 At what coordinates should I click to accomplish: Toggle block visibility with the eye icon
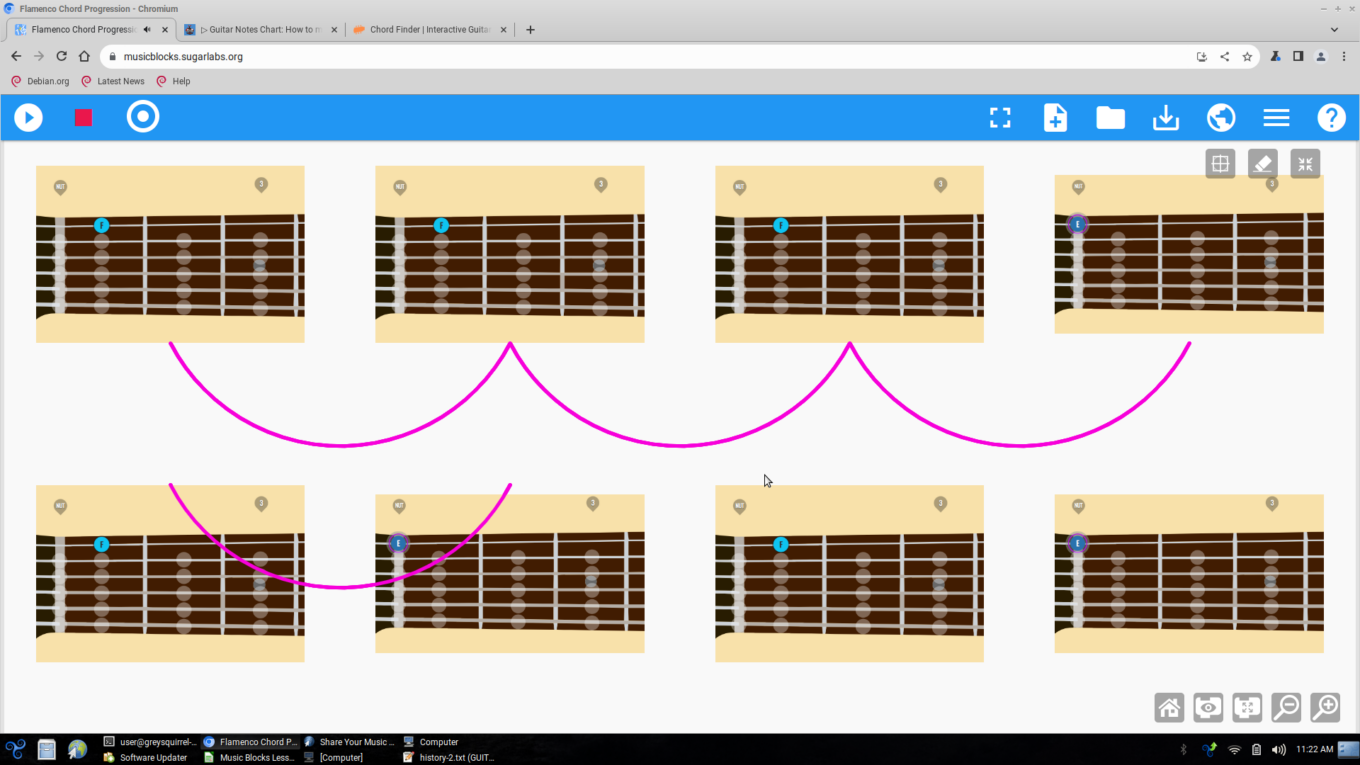point(1208,707)
